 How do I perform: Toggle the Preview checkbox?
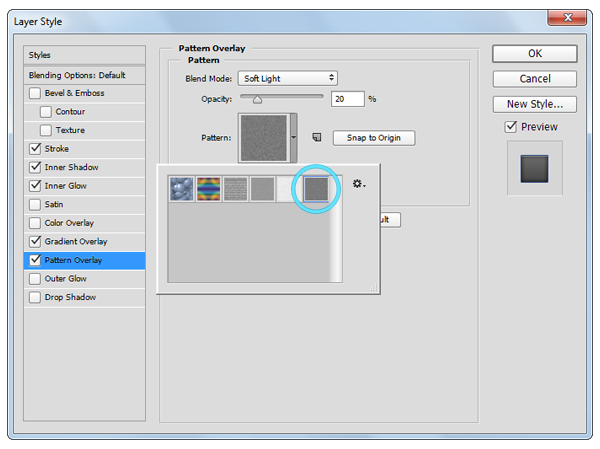point(511,127)
